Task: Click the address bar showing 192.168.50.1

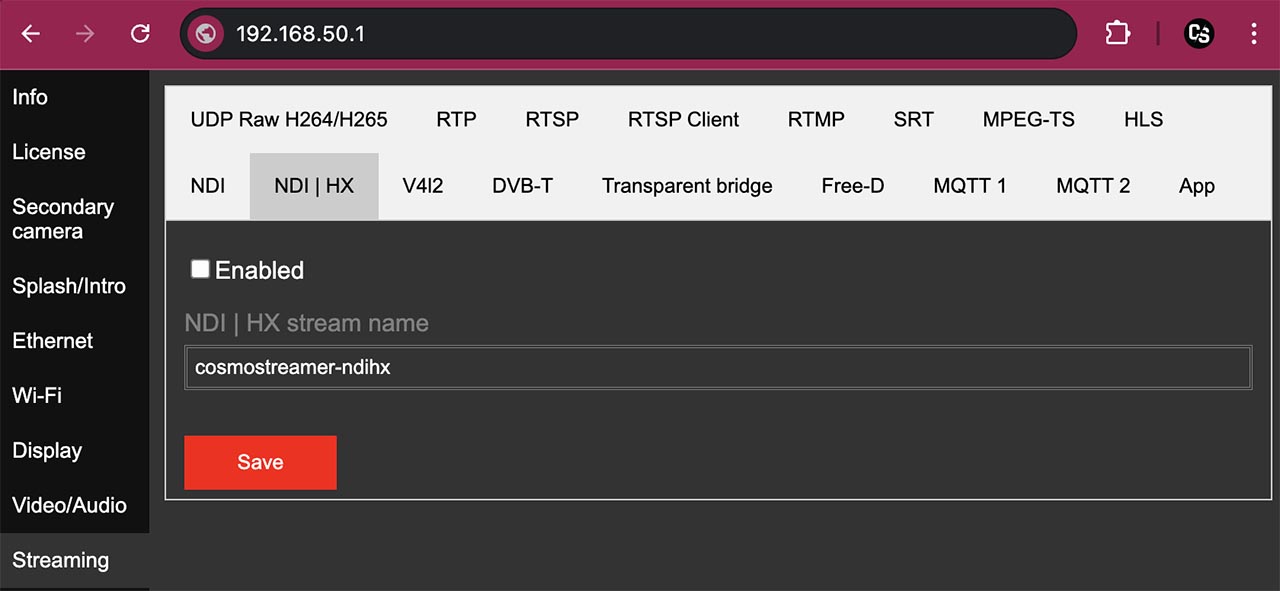Action: click(628, 34)
